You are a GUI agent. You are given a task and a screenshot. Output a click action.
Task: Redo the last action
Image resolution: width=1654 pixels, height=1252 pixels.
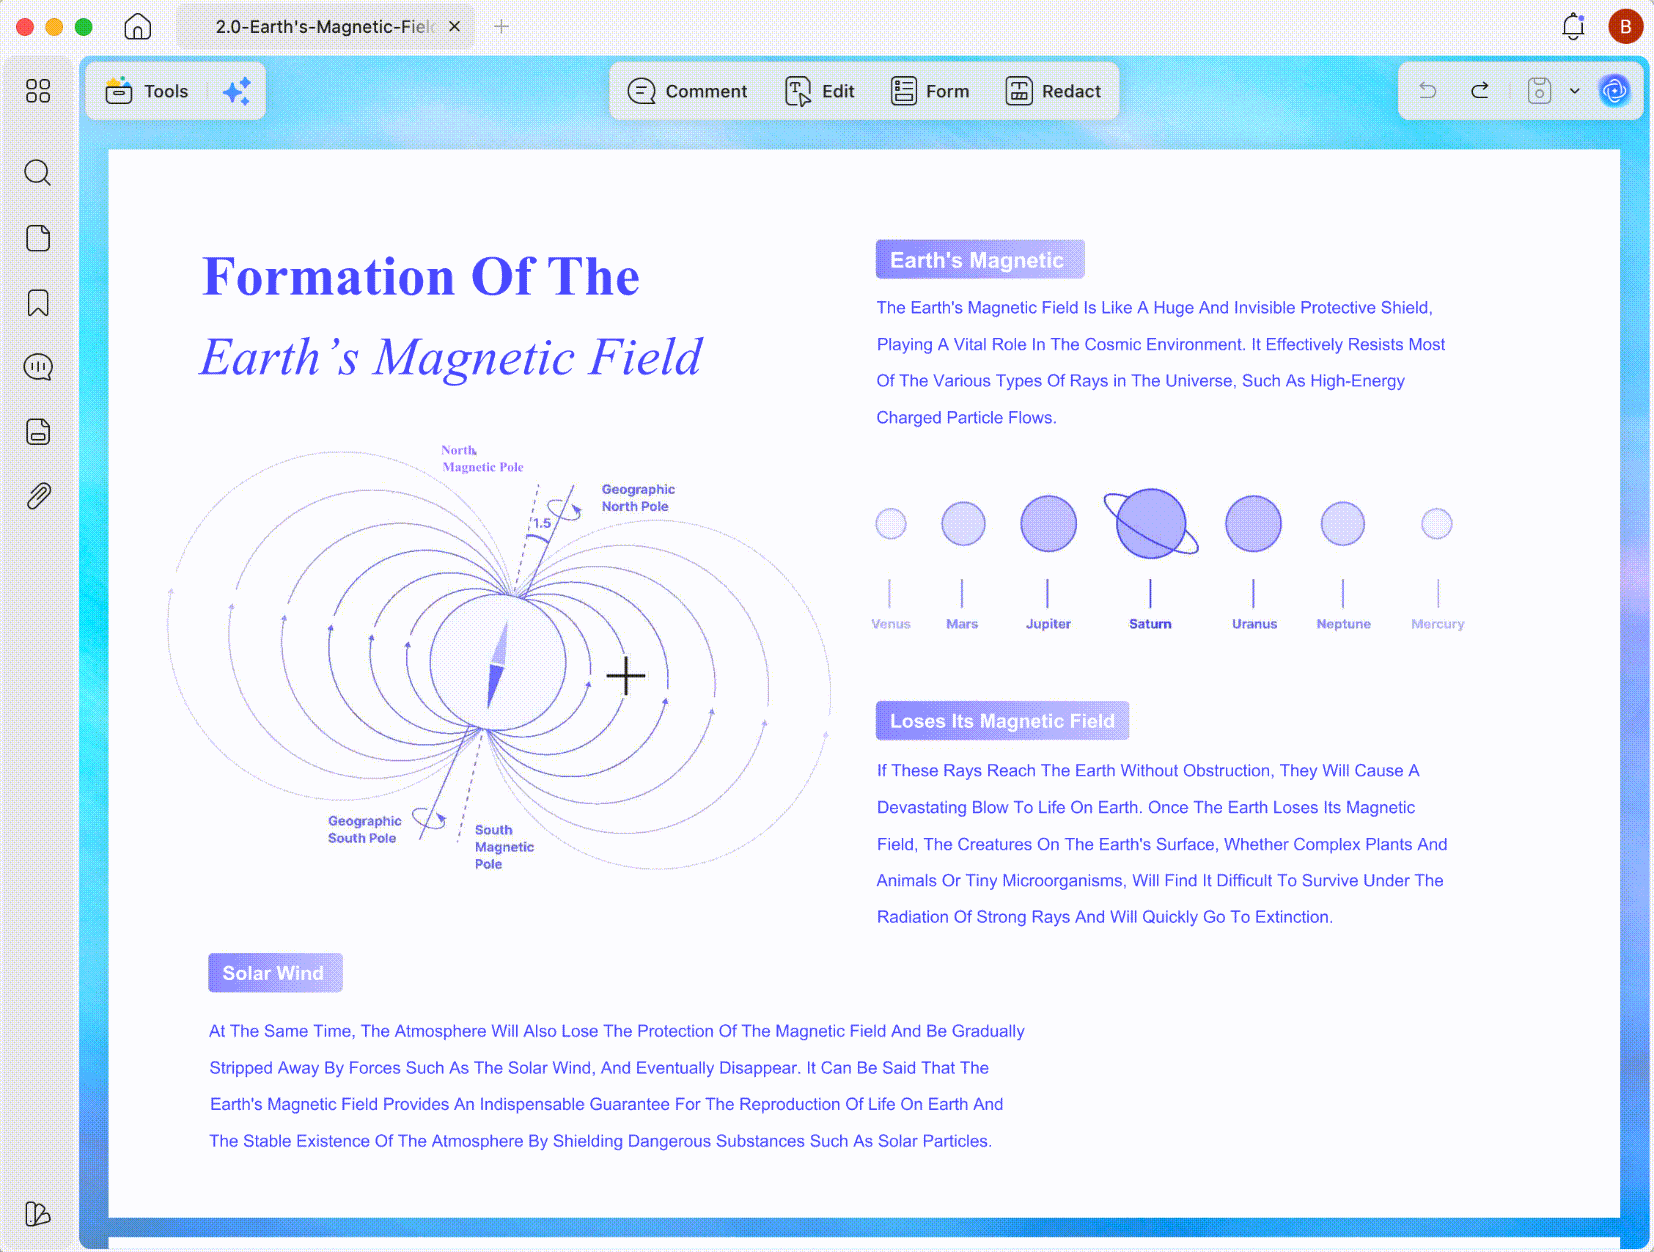1480,91
